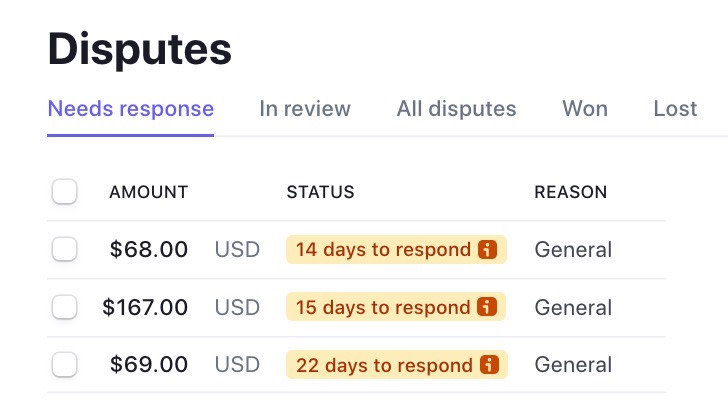Sort by the REASON column header
The width and height of the screenshot is (728, 420).
pyautogui.click(x=571, y=192)
